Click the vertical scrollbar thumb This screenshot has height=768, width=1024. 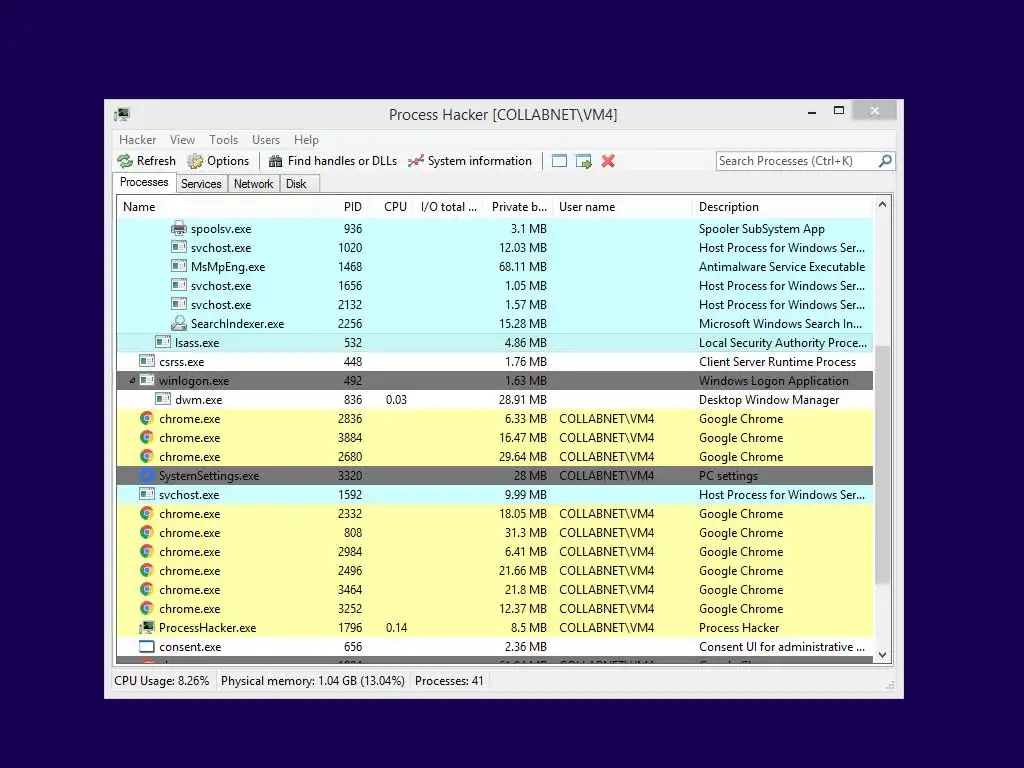pos(882,464)
